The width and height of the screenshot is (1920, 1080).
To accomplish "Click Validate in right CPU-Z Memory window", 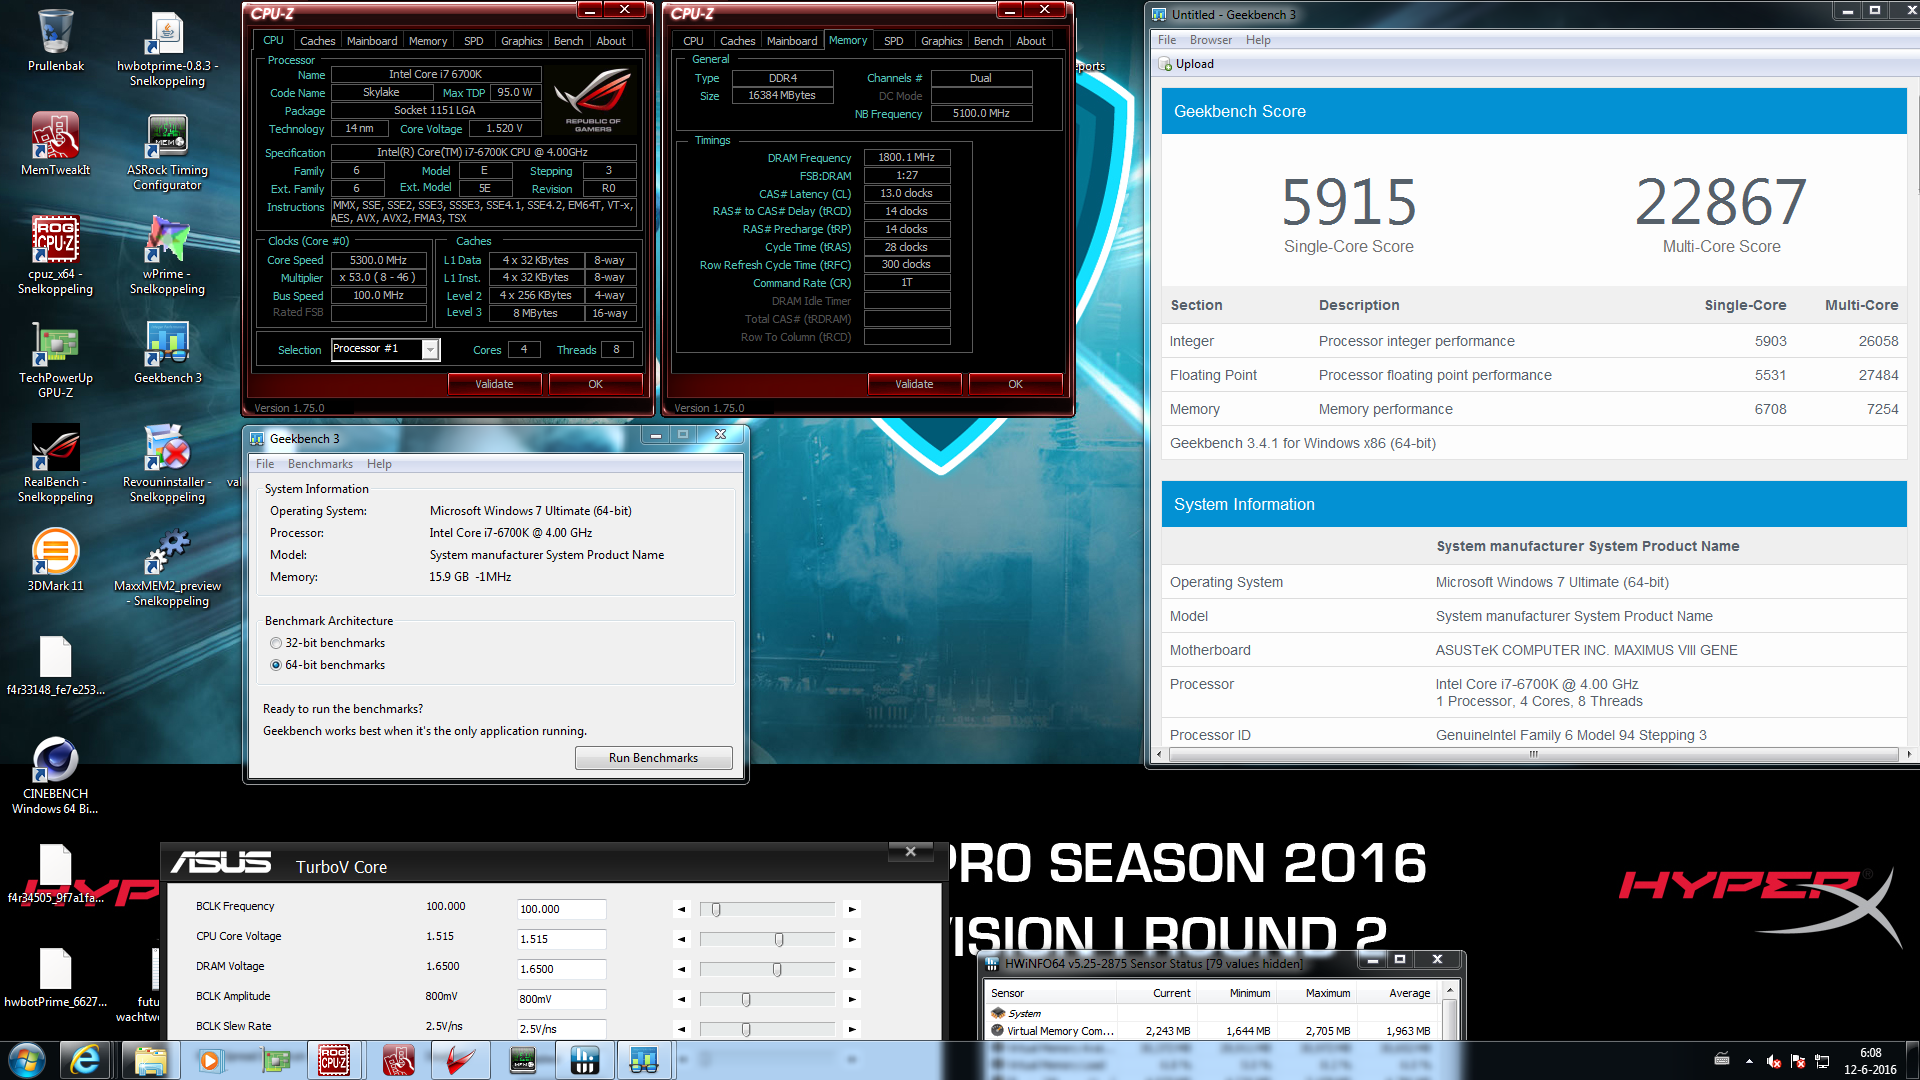I will click(x=914, y=384).
